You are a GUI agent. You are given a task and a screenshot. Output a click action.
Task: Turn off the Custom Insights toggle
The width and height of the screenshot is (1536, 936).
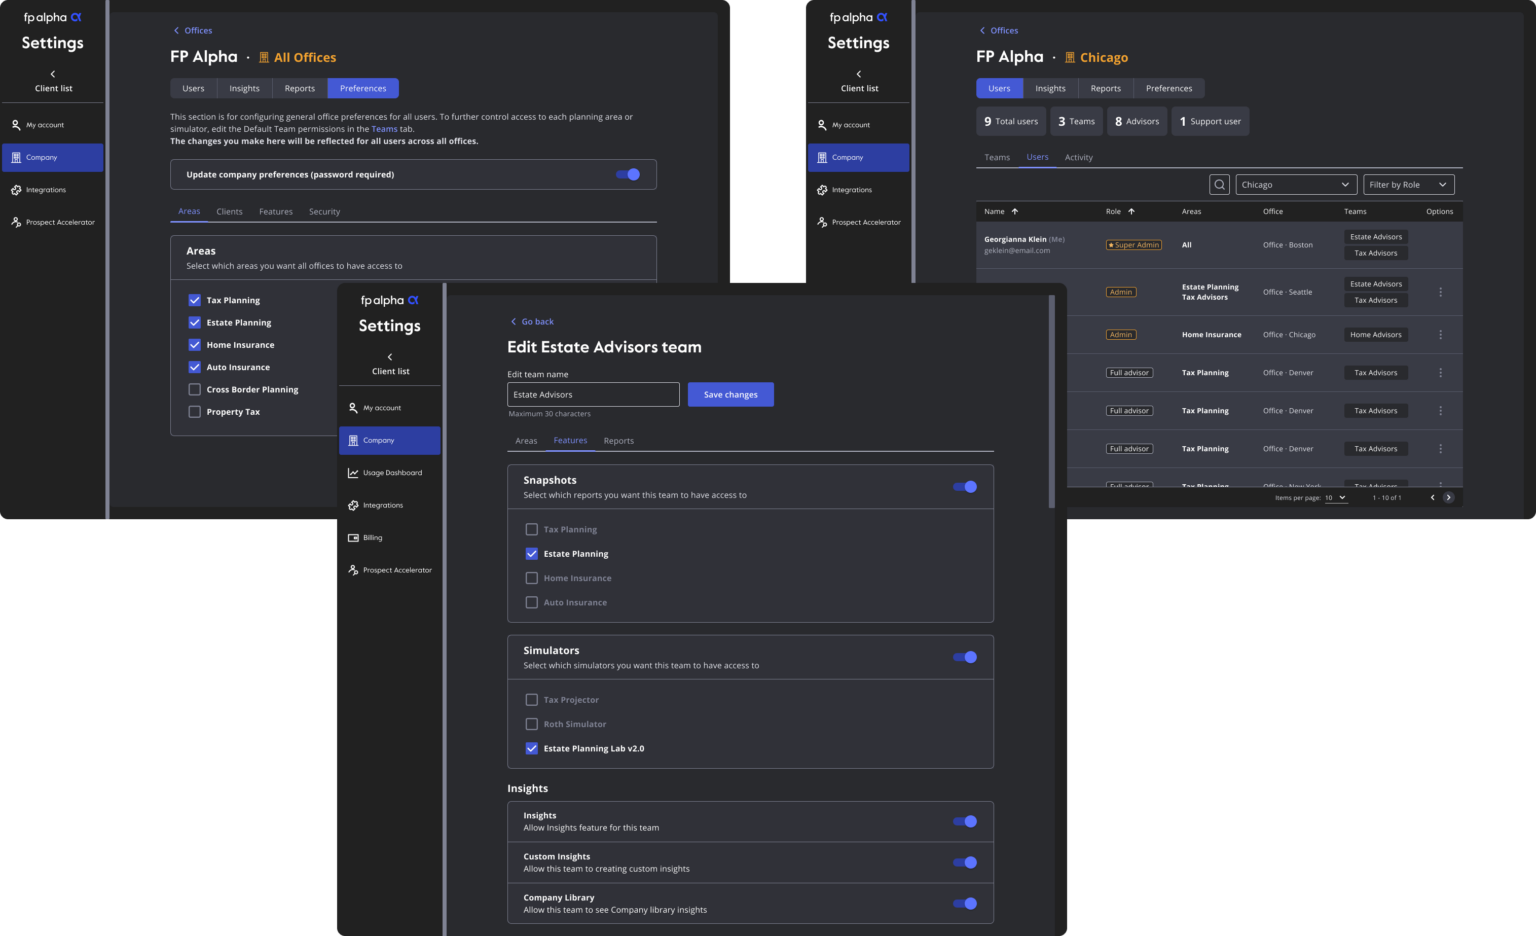coord(964,862)
